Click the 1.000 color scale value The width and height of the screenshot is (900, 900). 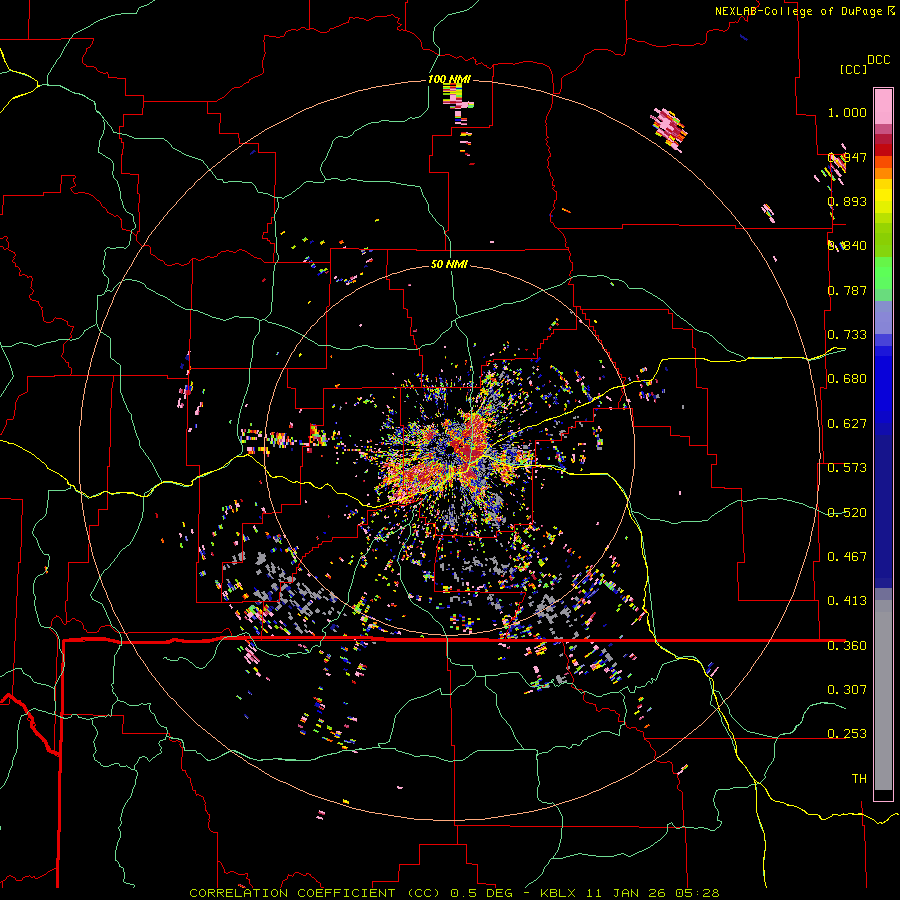click(x=847, y=112)
